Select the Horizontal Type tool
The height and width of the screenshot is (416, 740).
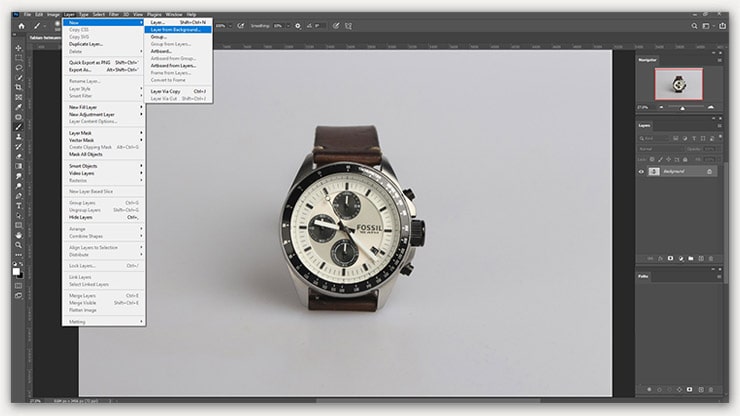click(x=19, y=206)
